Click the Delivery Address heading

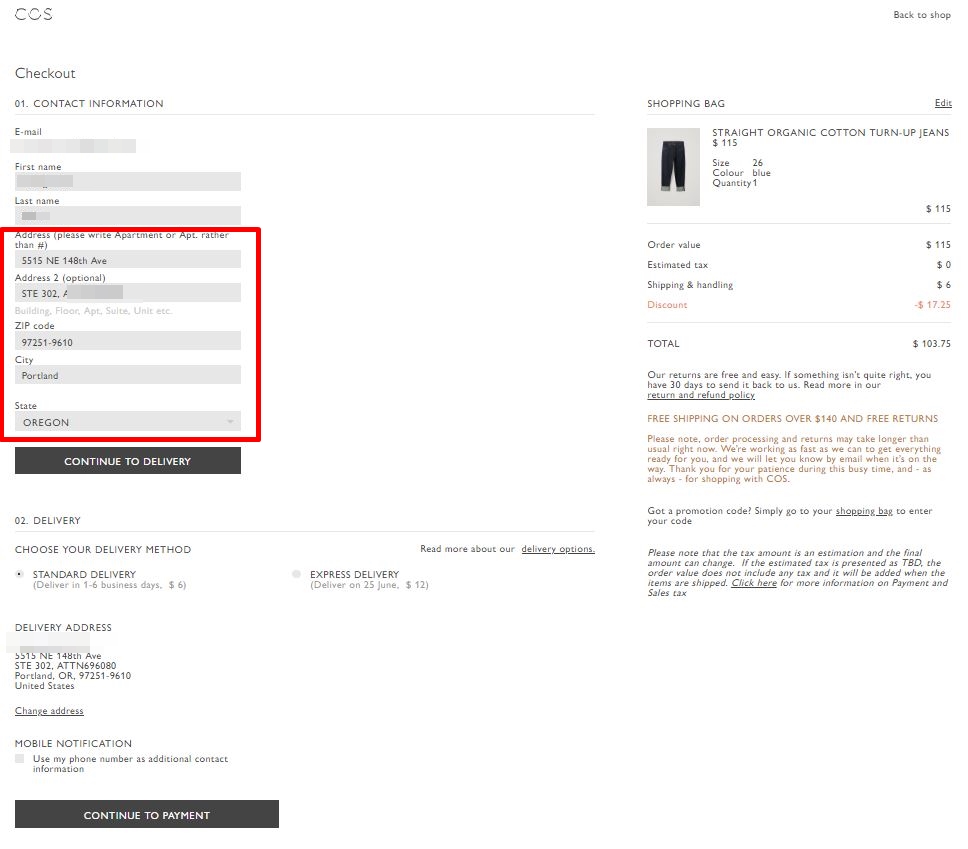(x=64, y=627)
